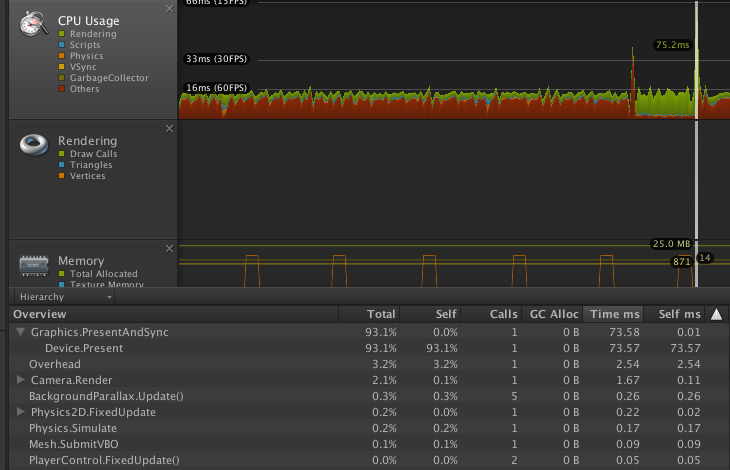Select the Physics.Simulate row
The width and height of the screenshot is (730, 470).
(x=370, y=428)
